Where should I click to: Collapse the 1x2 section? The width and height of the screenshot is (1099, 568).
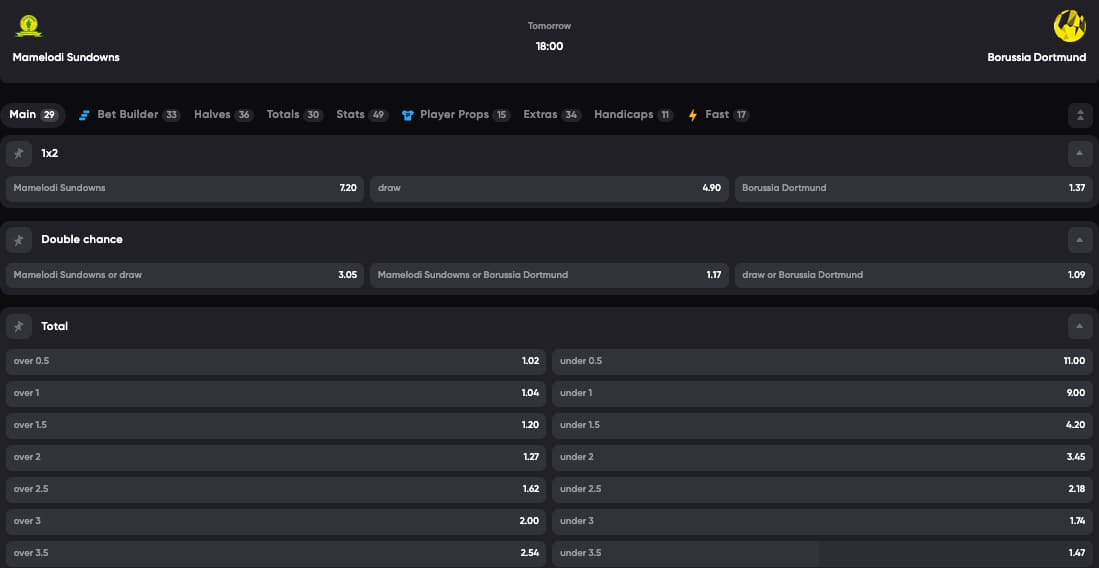tap(1080, 153)
